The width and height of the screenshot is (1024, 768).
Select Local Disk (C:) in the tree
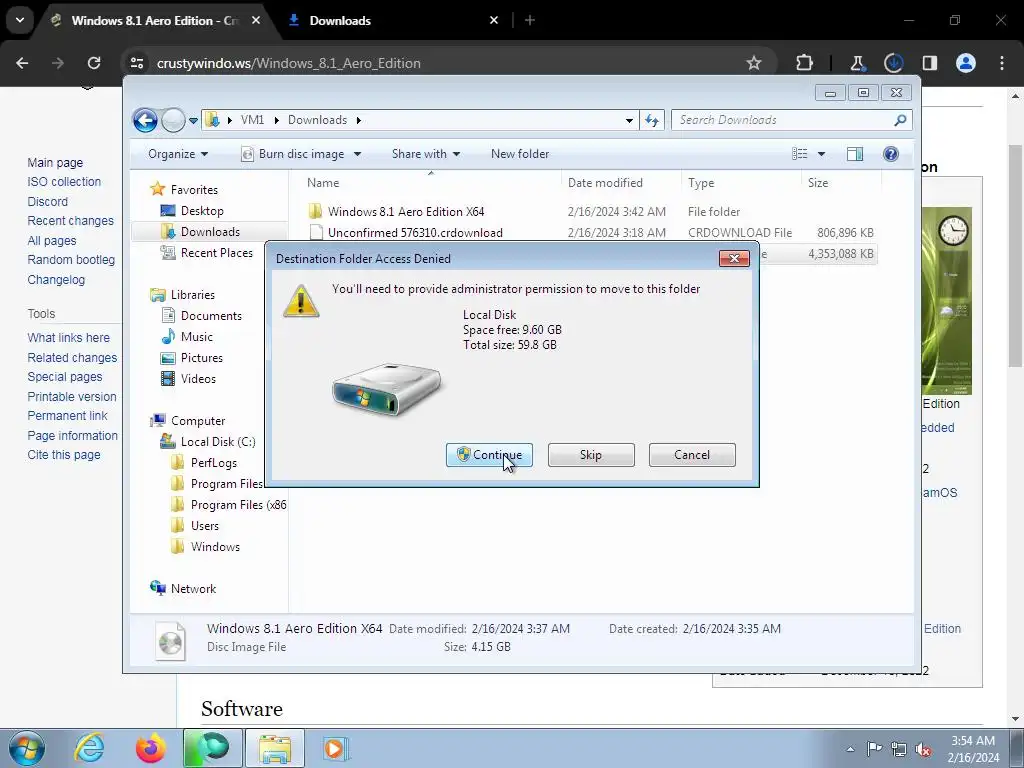(217, 441)
